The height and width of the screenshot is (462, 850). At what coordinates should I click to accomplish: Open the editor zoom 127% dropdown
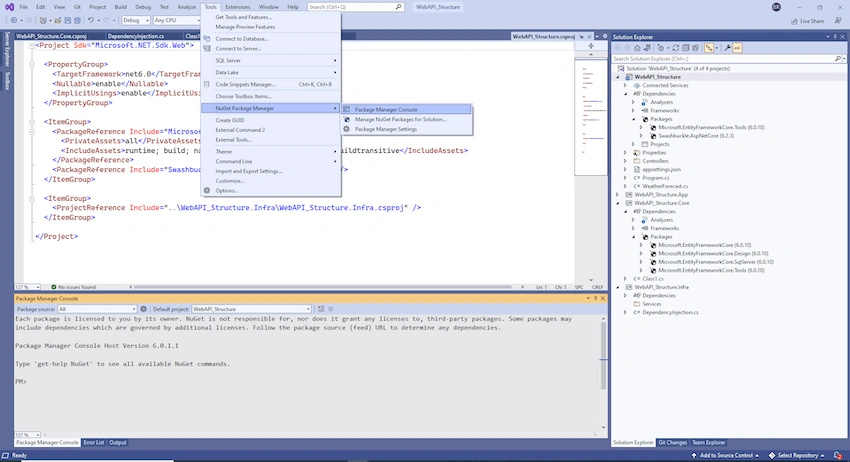click(x=27, y=287)
